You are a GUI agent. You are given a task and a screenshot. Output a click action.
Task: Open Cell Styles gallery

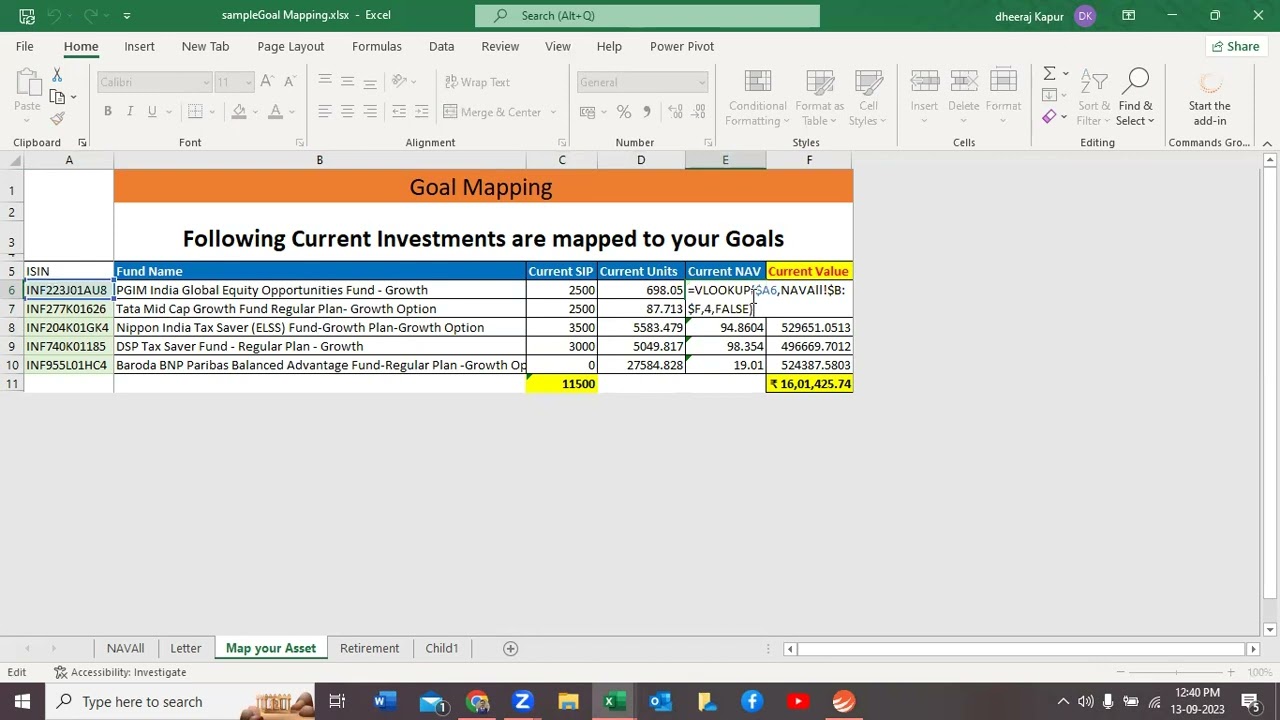point(868,98)
